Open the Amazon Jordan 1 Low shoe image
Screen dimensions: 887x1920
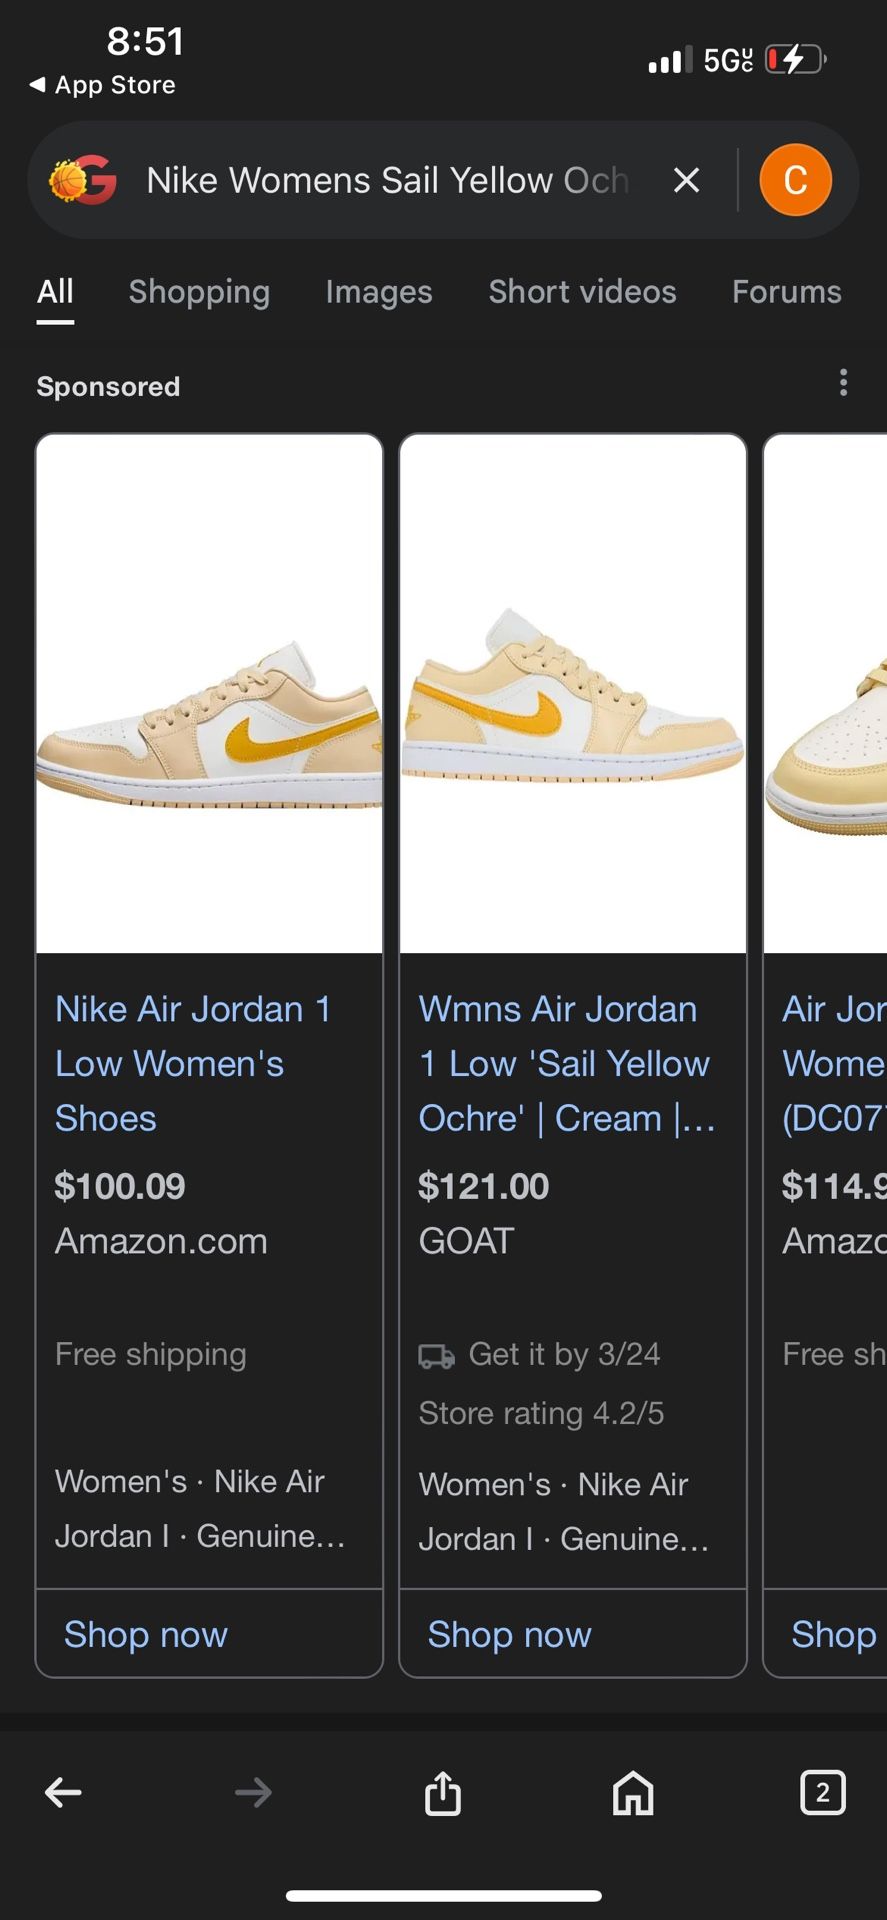pyautogui.click(x=209, y=694)
